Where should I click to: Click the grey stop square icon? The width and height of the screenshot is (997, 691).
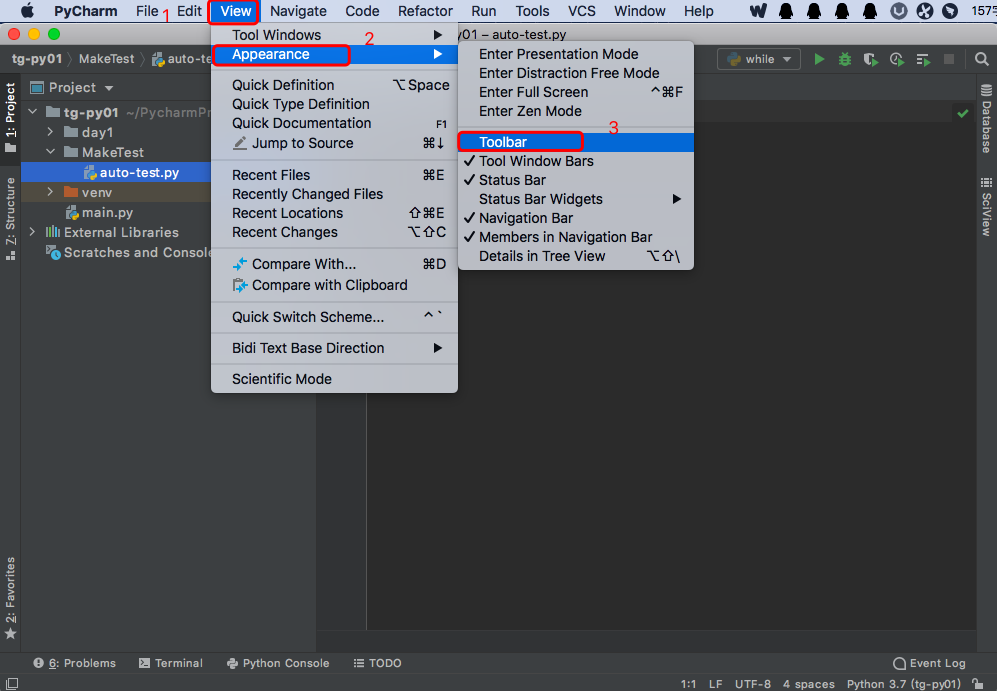[949, 59]
